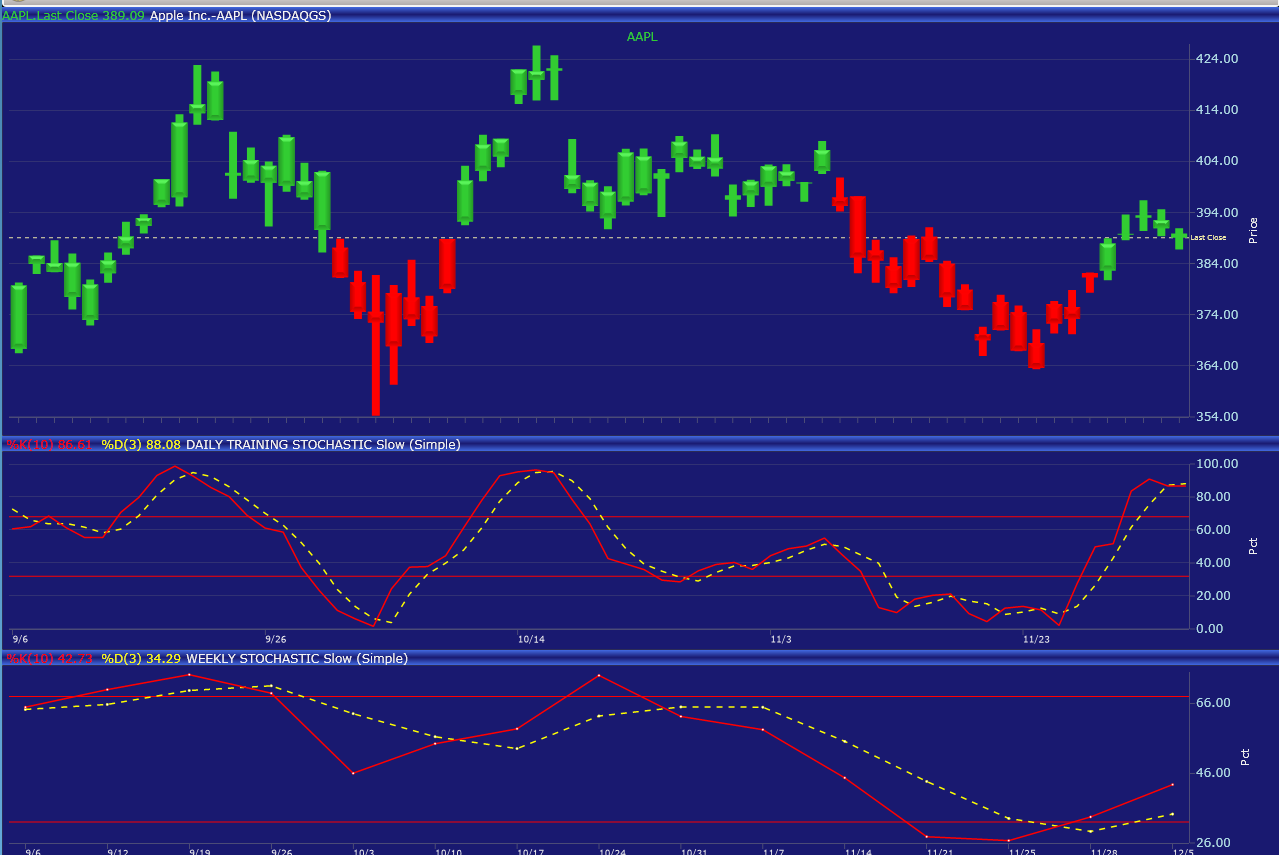This screenshot has width=1279, height=855.
Task: Click the daily '%K(10) 86.61' reading
Action: click(50, 444)
